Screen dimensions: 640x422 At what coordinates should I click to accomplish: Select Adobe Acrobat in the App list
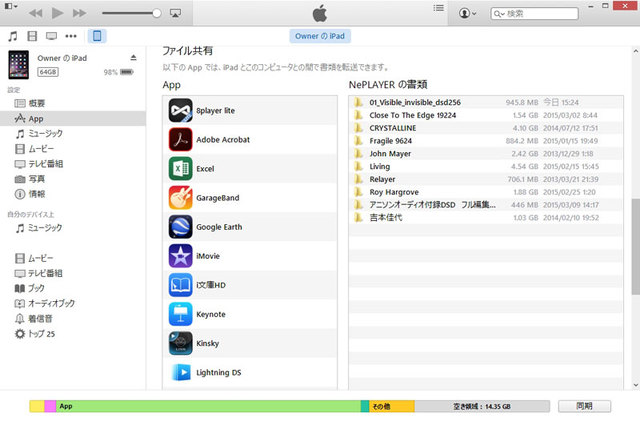pos(222,140)
